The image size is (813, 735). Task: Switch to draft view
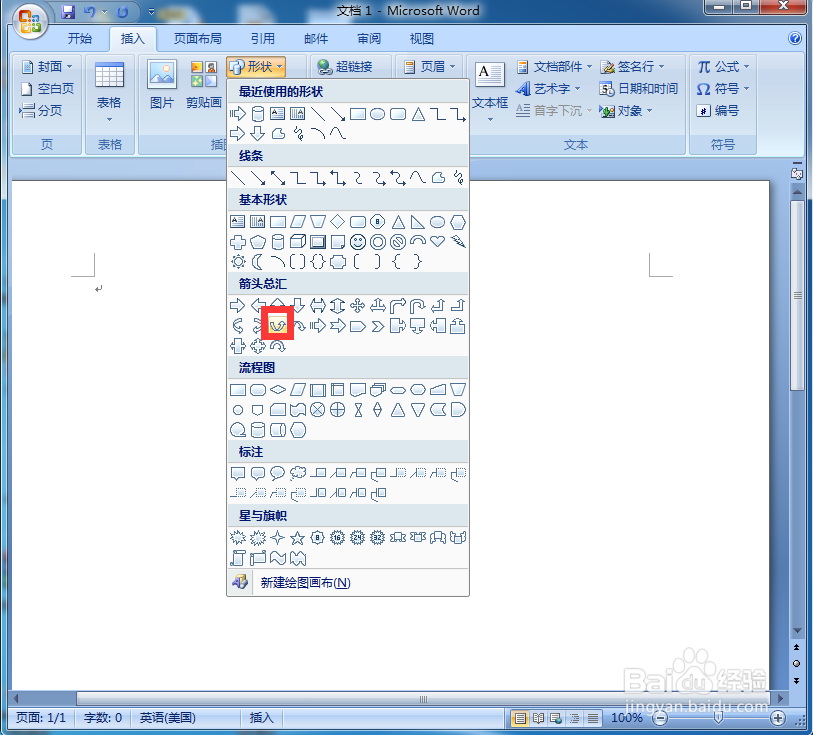tap(593, 718)
